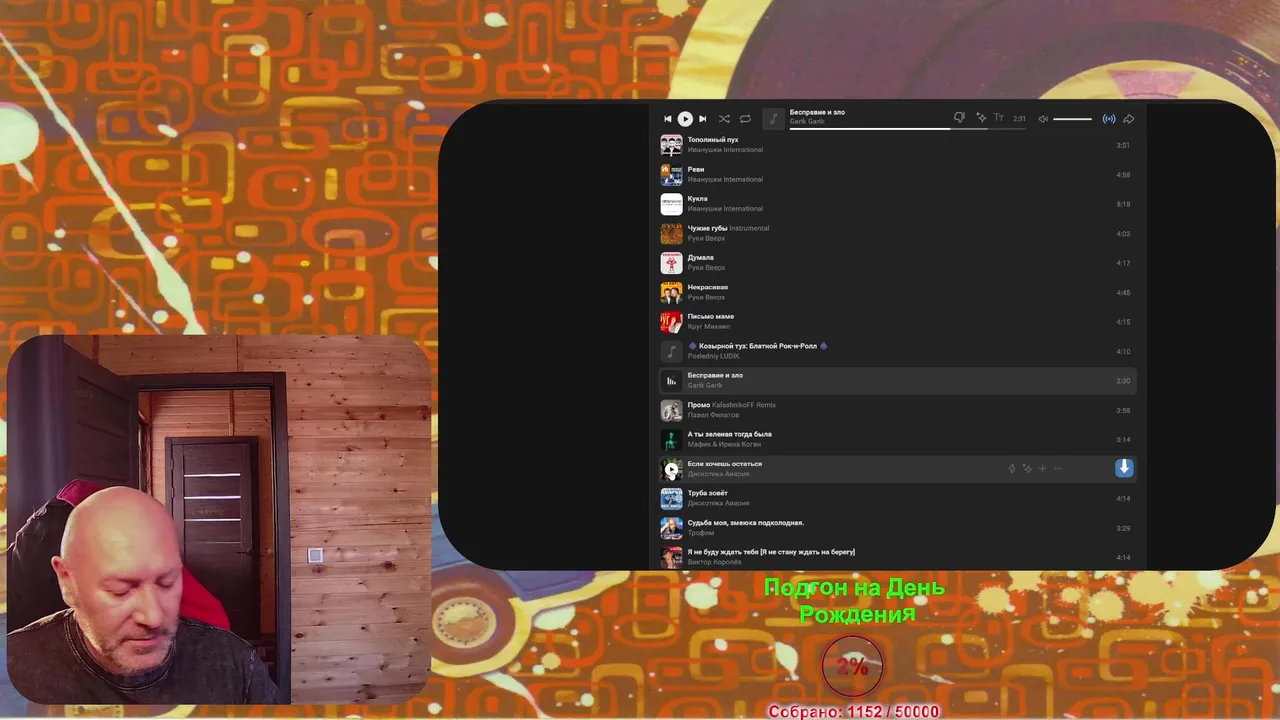Viewport: 1280px width, 720px height.
Task: Click lightning icon on Если хочешь остаться row
Action: click(x=1011, y=468)
